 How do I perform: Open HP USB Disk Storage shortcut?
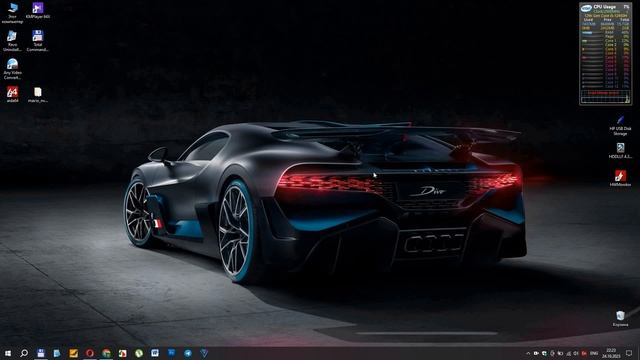coord(620,125)
